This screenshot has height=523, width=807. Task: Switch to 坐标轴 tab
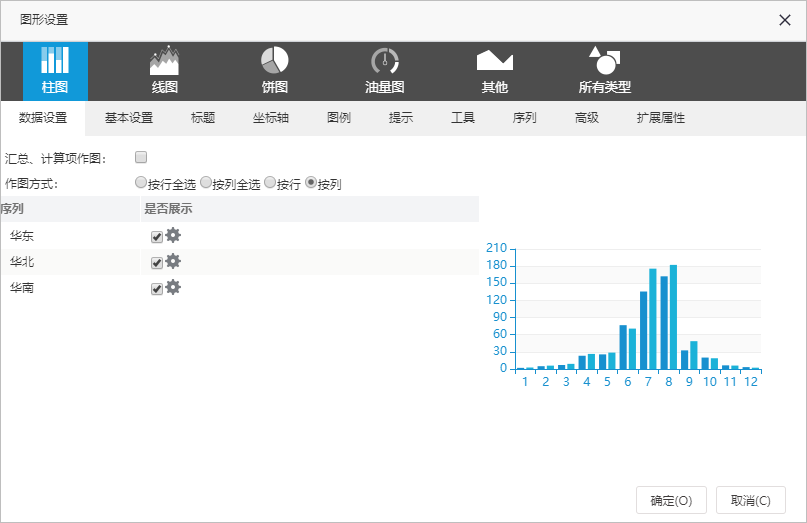pos(271,118)
